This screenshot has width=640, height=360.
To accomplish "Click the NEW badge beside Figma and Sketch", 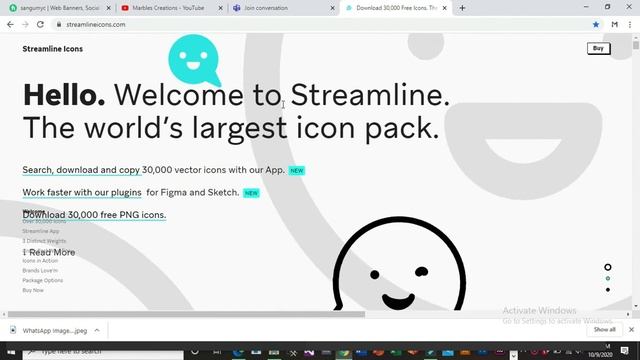I will [x=251, y=193].
